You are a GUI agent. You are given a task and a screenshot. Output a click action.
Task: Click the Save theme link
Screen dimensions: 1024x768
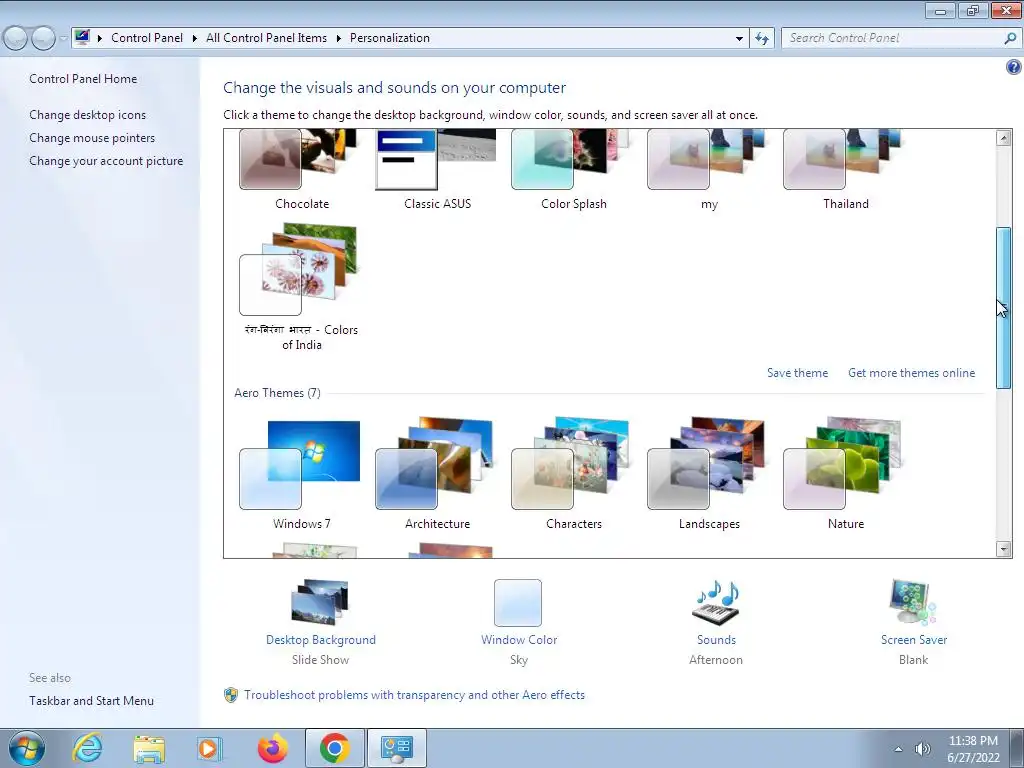797,373
